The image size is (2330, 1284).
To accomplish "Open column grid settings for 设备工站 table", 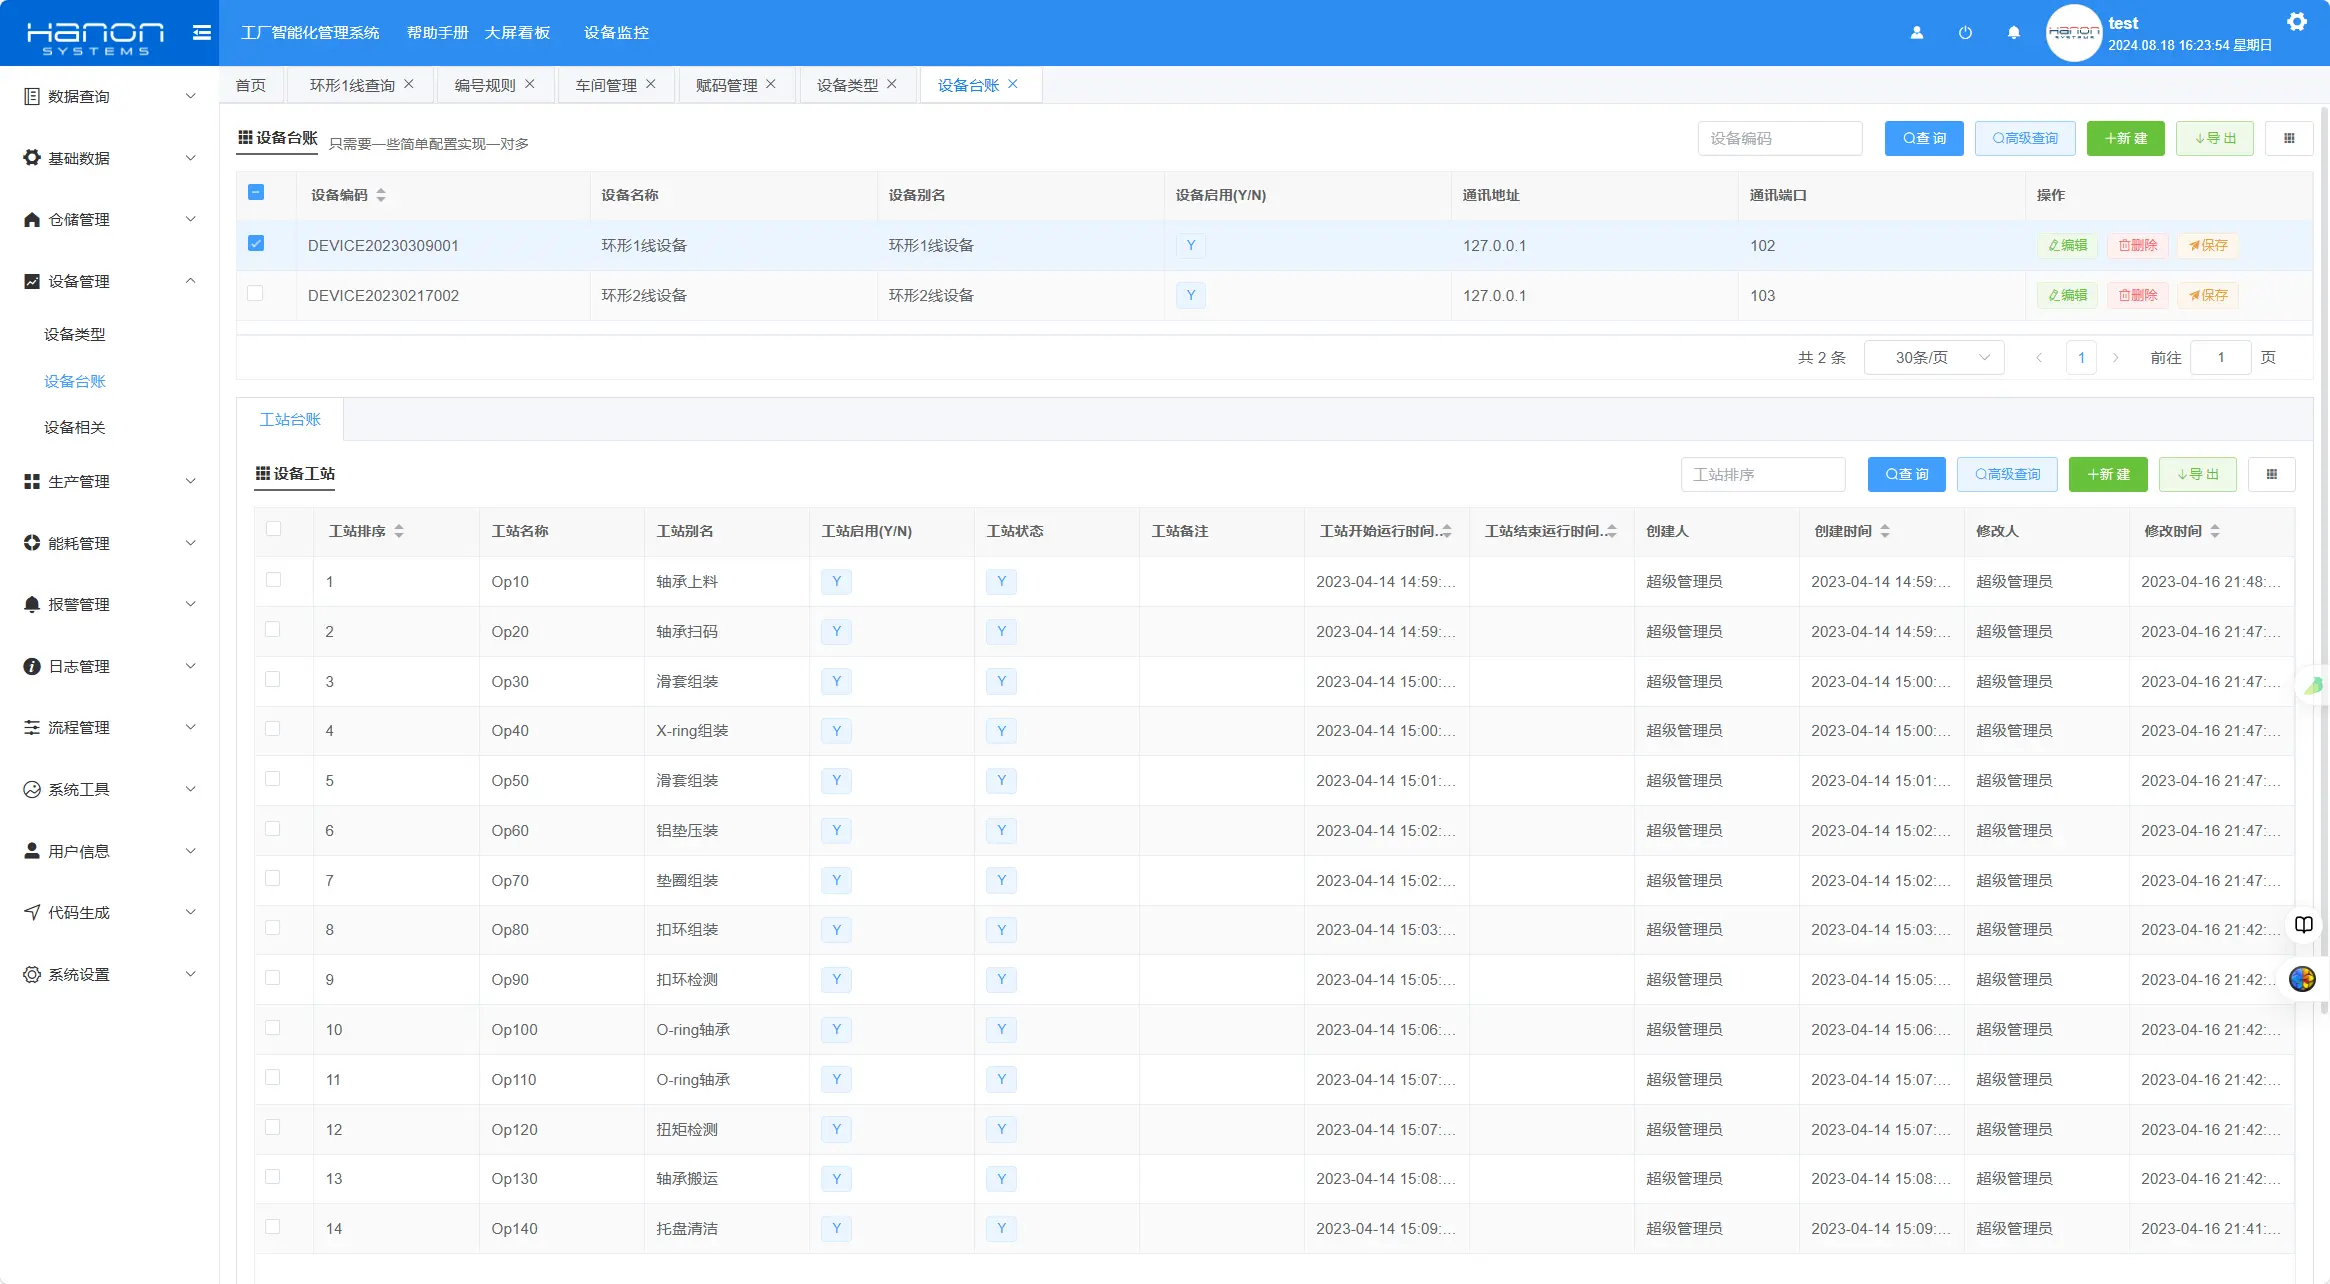I will pyautogui.click(x=2271, y=474).
